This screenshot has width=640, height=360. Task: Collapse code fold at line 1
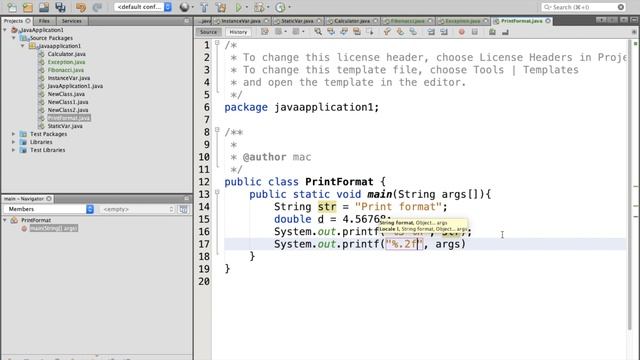[x=217, y=42]
